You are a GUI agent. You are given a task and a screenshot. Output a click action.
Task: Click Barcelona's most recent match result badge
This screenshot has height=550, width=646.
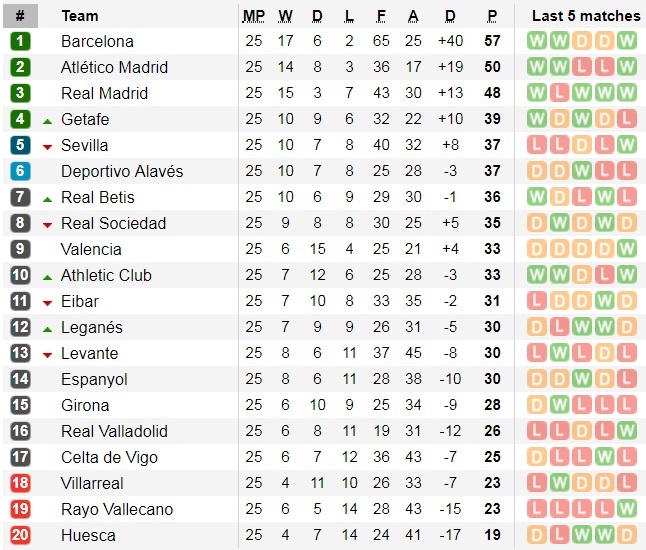click(x=627, y=41)
